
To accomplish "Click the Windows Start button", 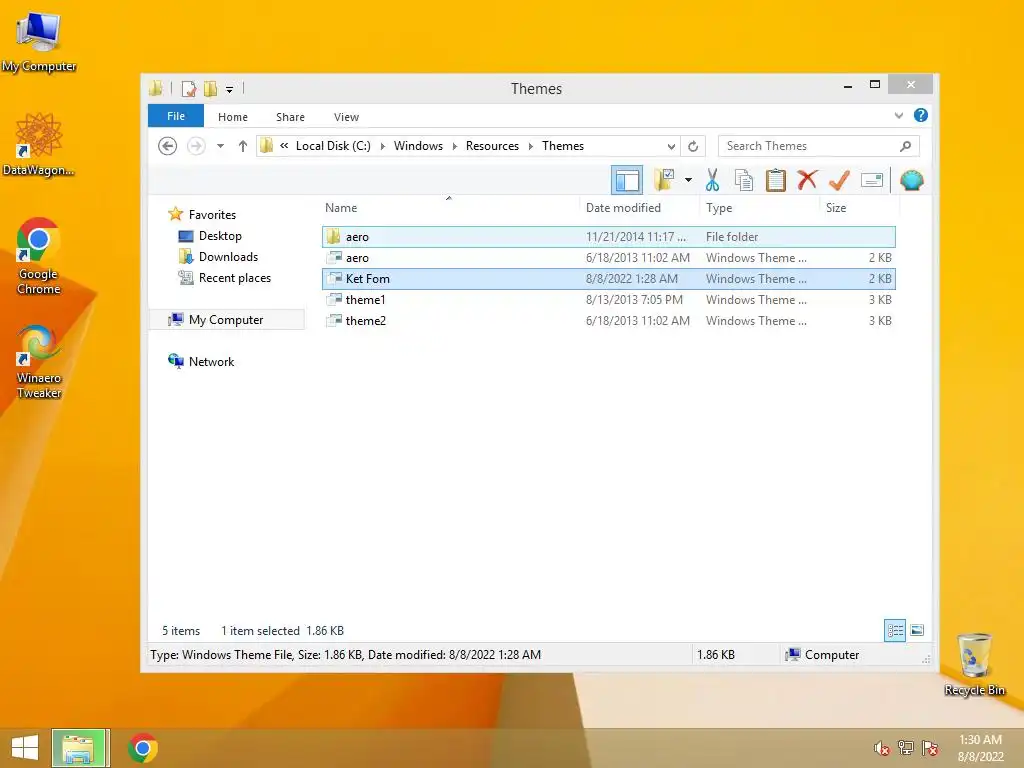I will (25, 748).
